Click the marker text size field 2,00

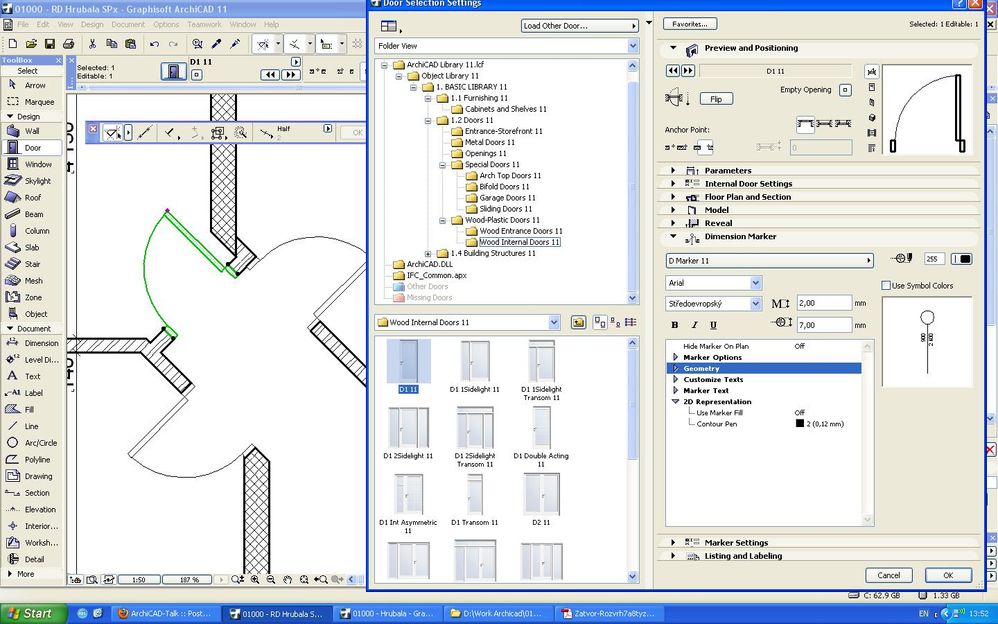pos(824,303)
